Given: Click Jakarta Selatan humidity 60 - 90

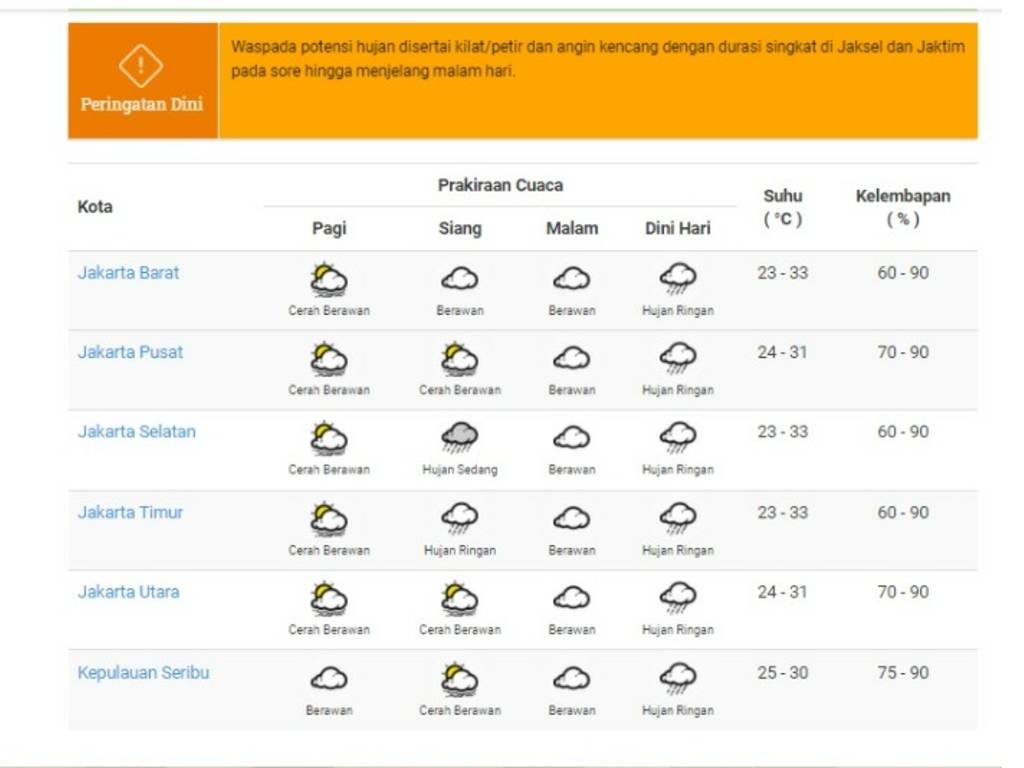Looking at the screenshot, I should (903, 432).
